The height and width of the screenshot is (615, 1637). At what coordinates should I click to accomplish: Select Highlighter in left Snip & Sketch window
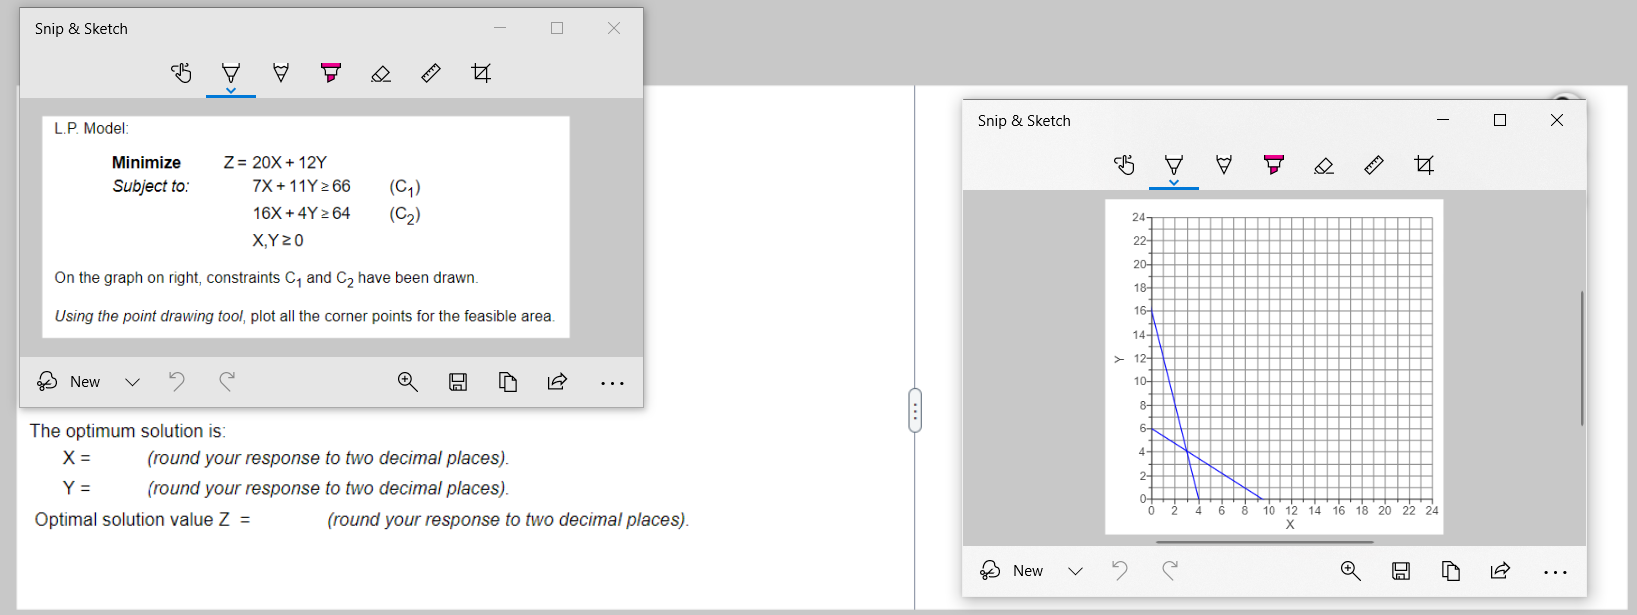pyautogui.click(x=331, y=73)
